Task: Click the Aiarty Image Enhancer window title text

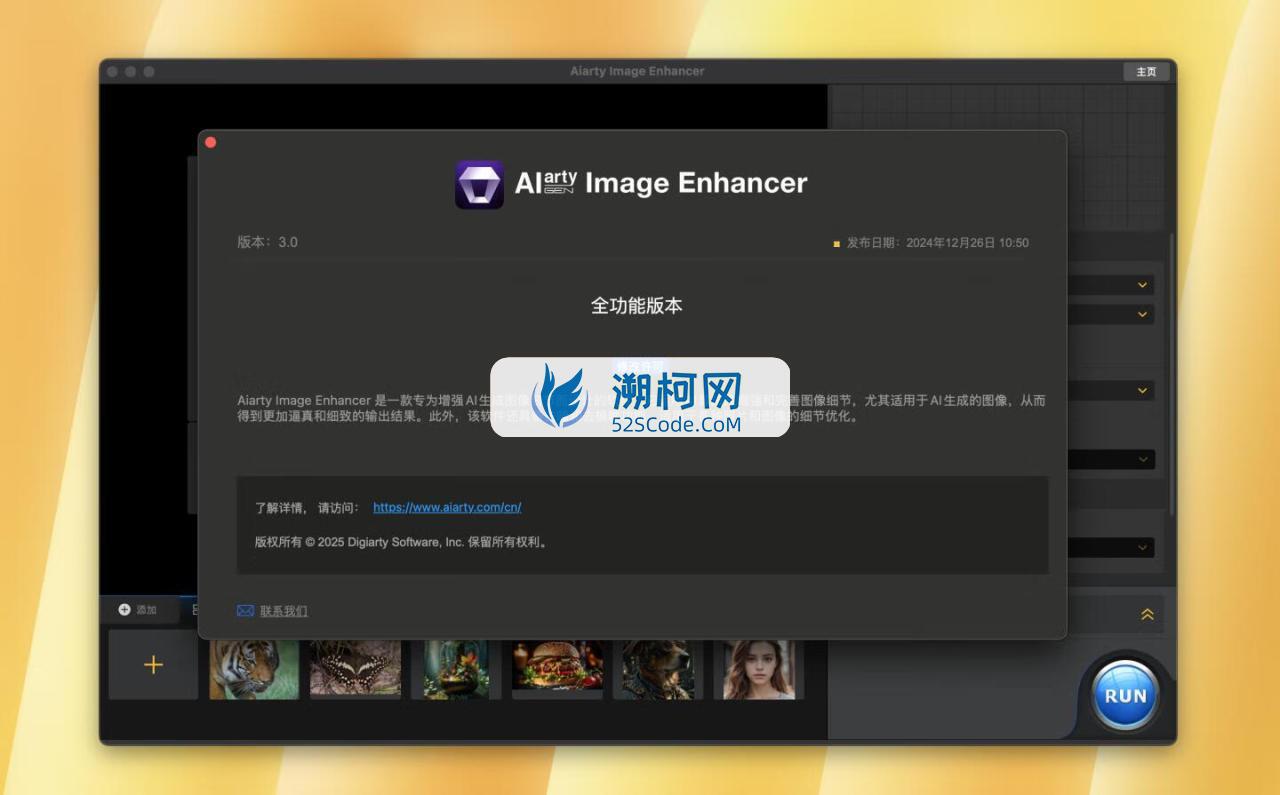Action: tap(637, 71)
